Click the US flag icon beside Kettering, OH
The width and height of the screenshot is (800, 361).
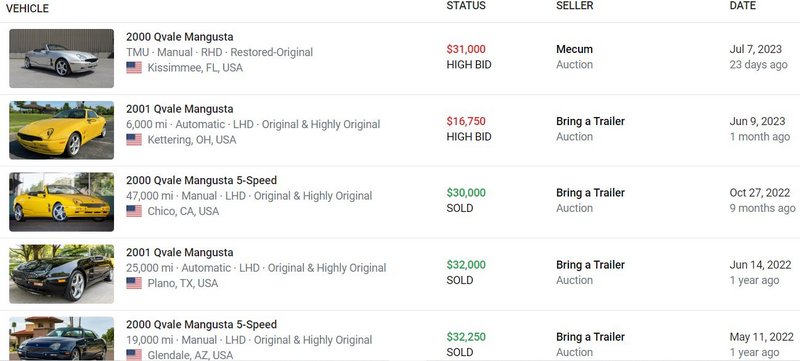pyautogui.click(x=134, y=139)
